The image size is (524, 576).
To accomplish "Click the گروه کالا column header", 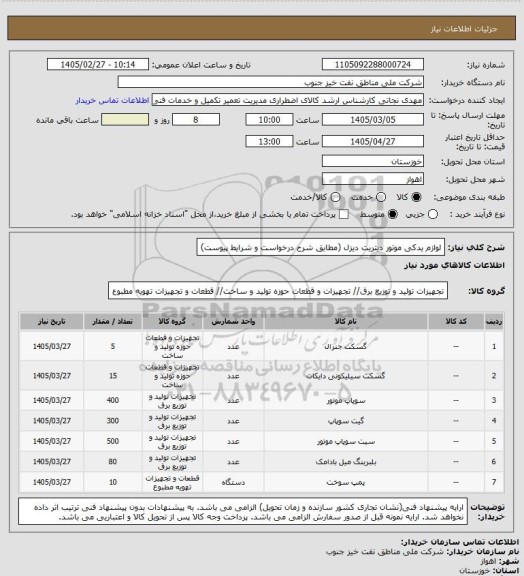I will click(x=172, y=321).
